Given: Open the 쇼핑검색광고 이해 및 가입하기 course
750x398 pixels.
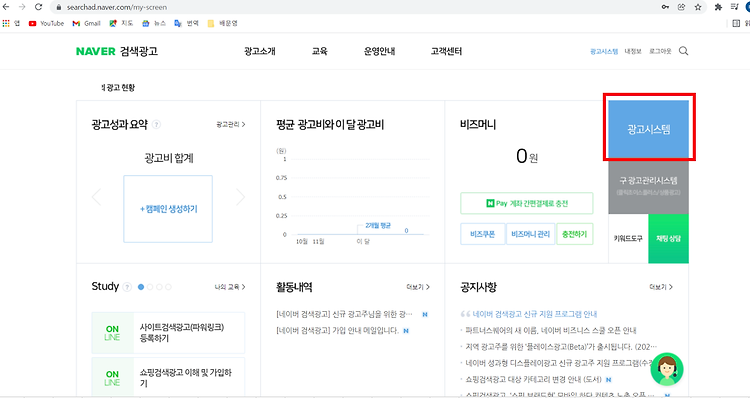Looking at the screenshot, I should coord(168,377).
